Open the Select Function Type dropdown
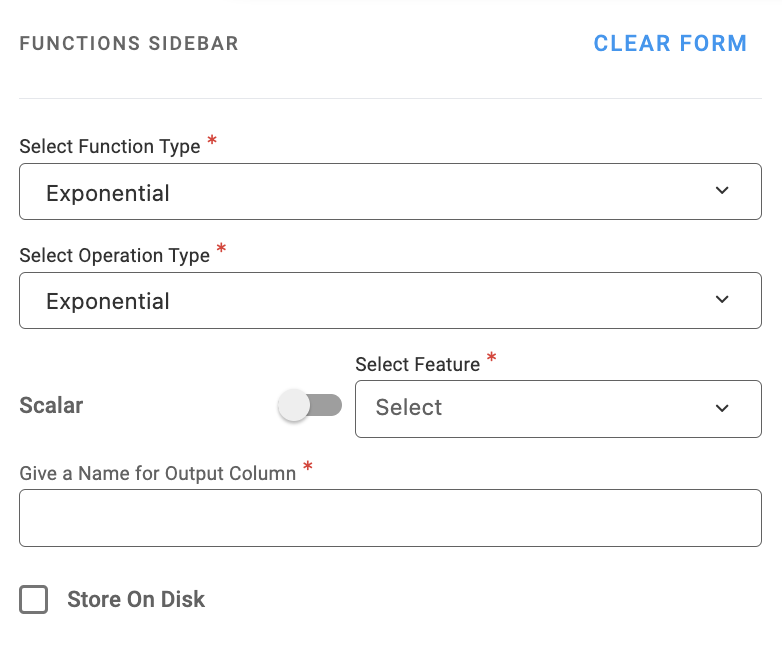The height and width of the screenshot is (670, 782). [x=390, y=192]
